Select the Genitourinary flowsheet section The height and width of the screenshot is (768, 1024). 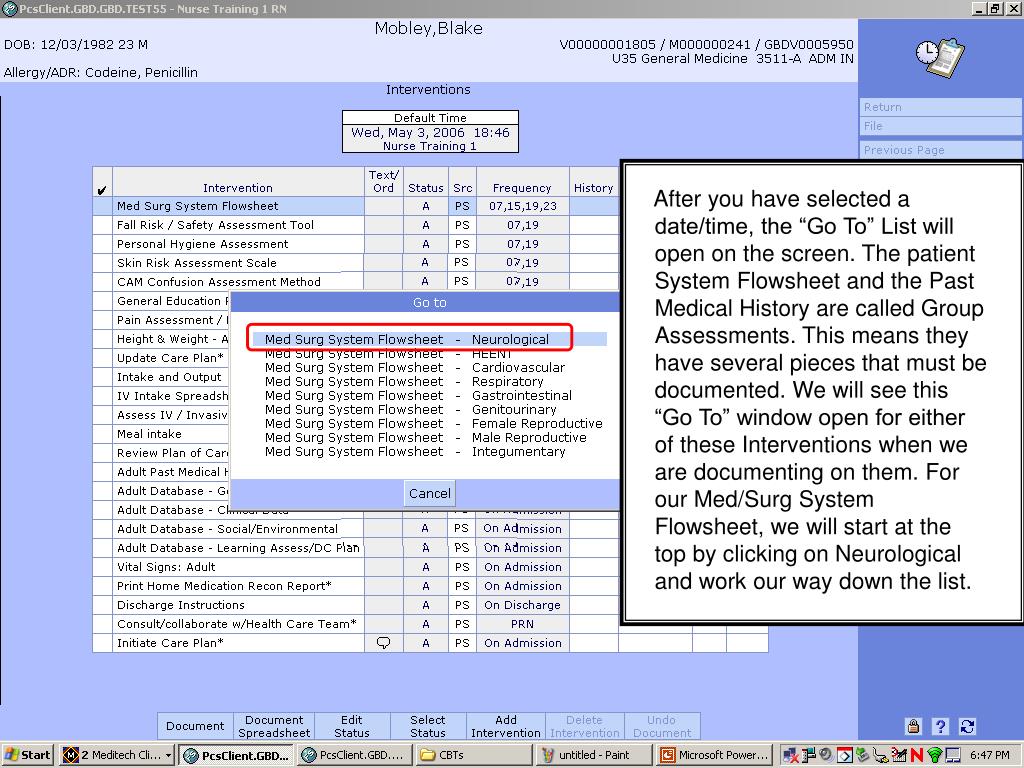410,409
